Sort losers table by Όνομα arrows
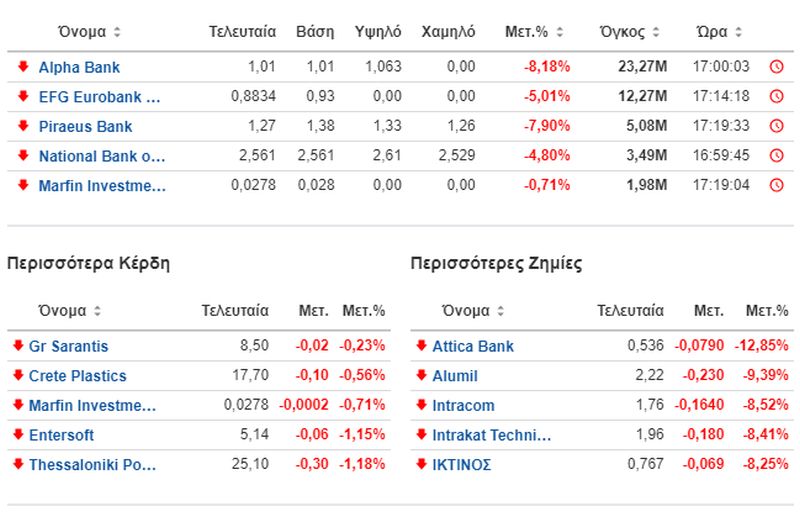Viewport: 800px width, 512px height. (501, 311)
